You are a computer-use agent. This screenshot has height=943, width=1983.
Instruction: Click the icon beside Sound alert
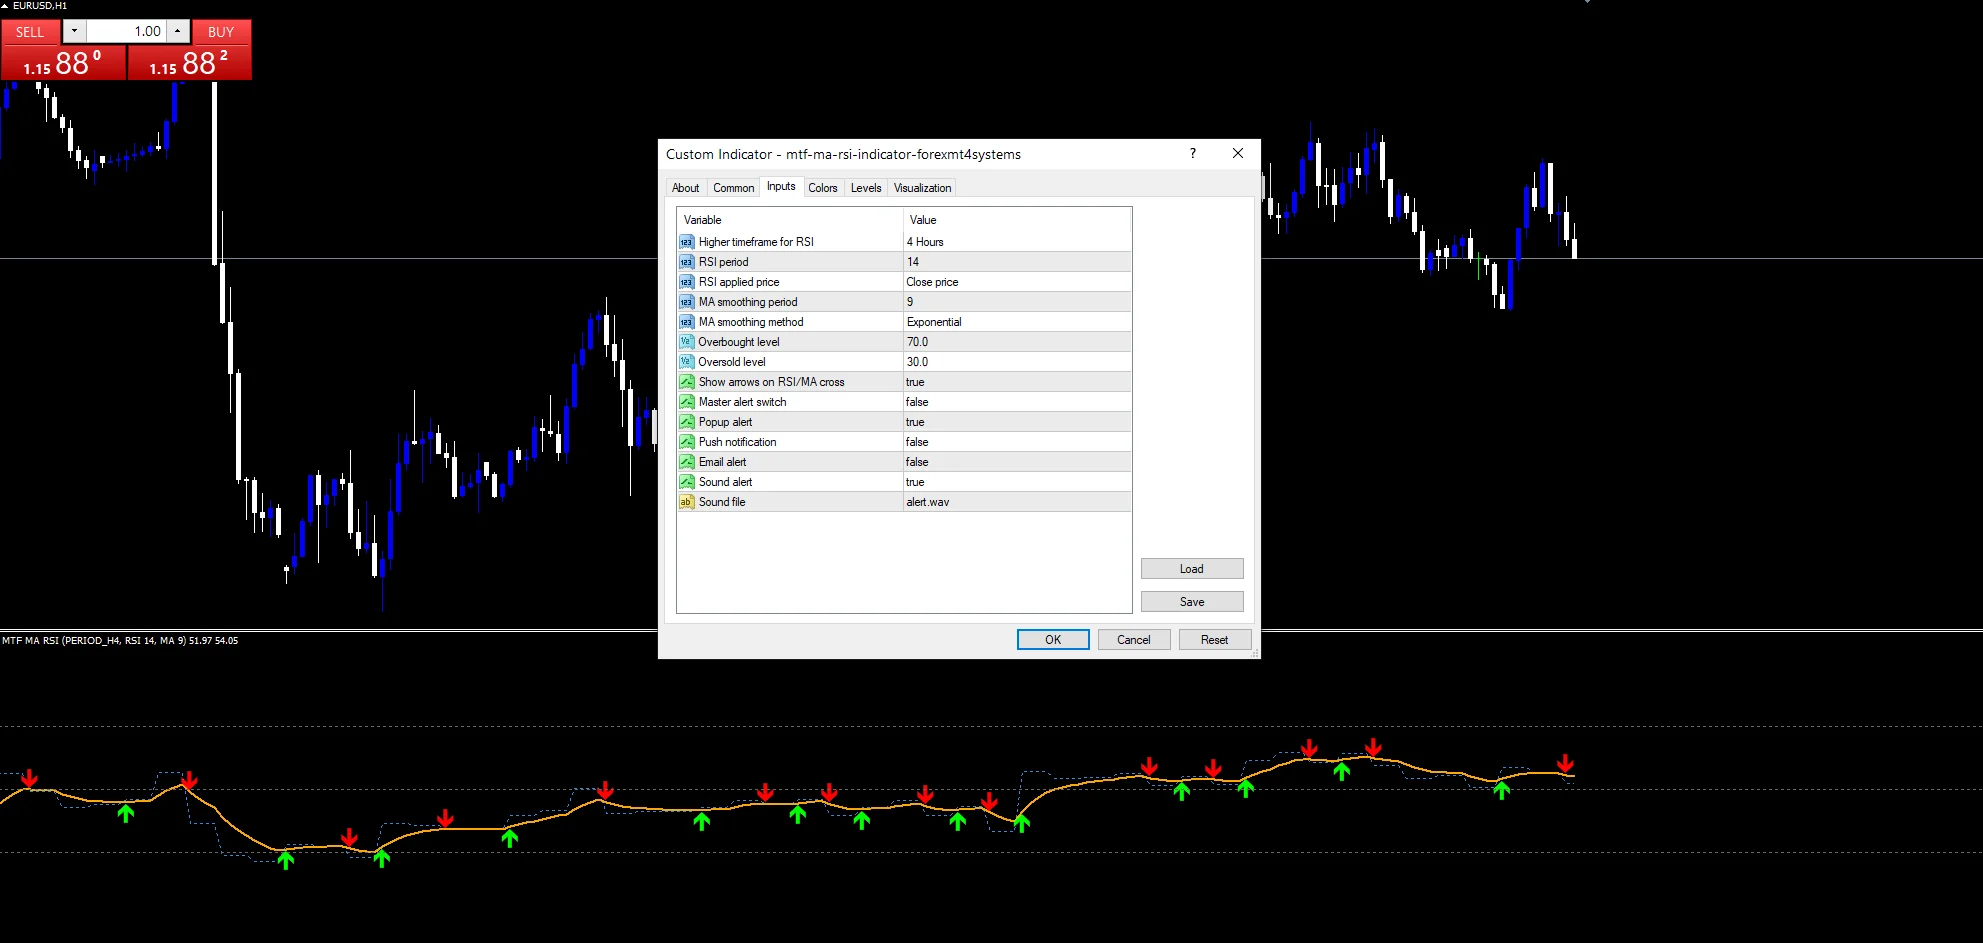[x=686, y=482]
